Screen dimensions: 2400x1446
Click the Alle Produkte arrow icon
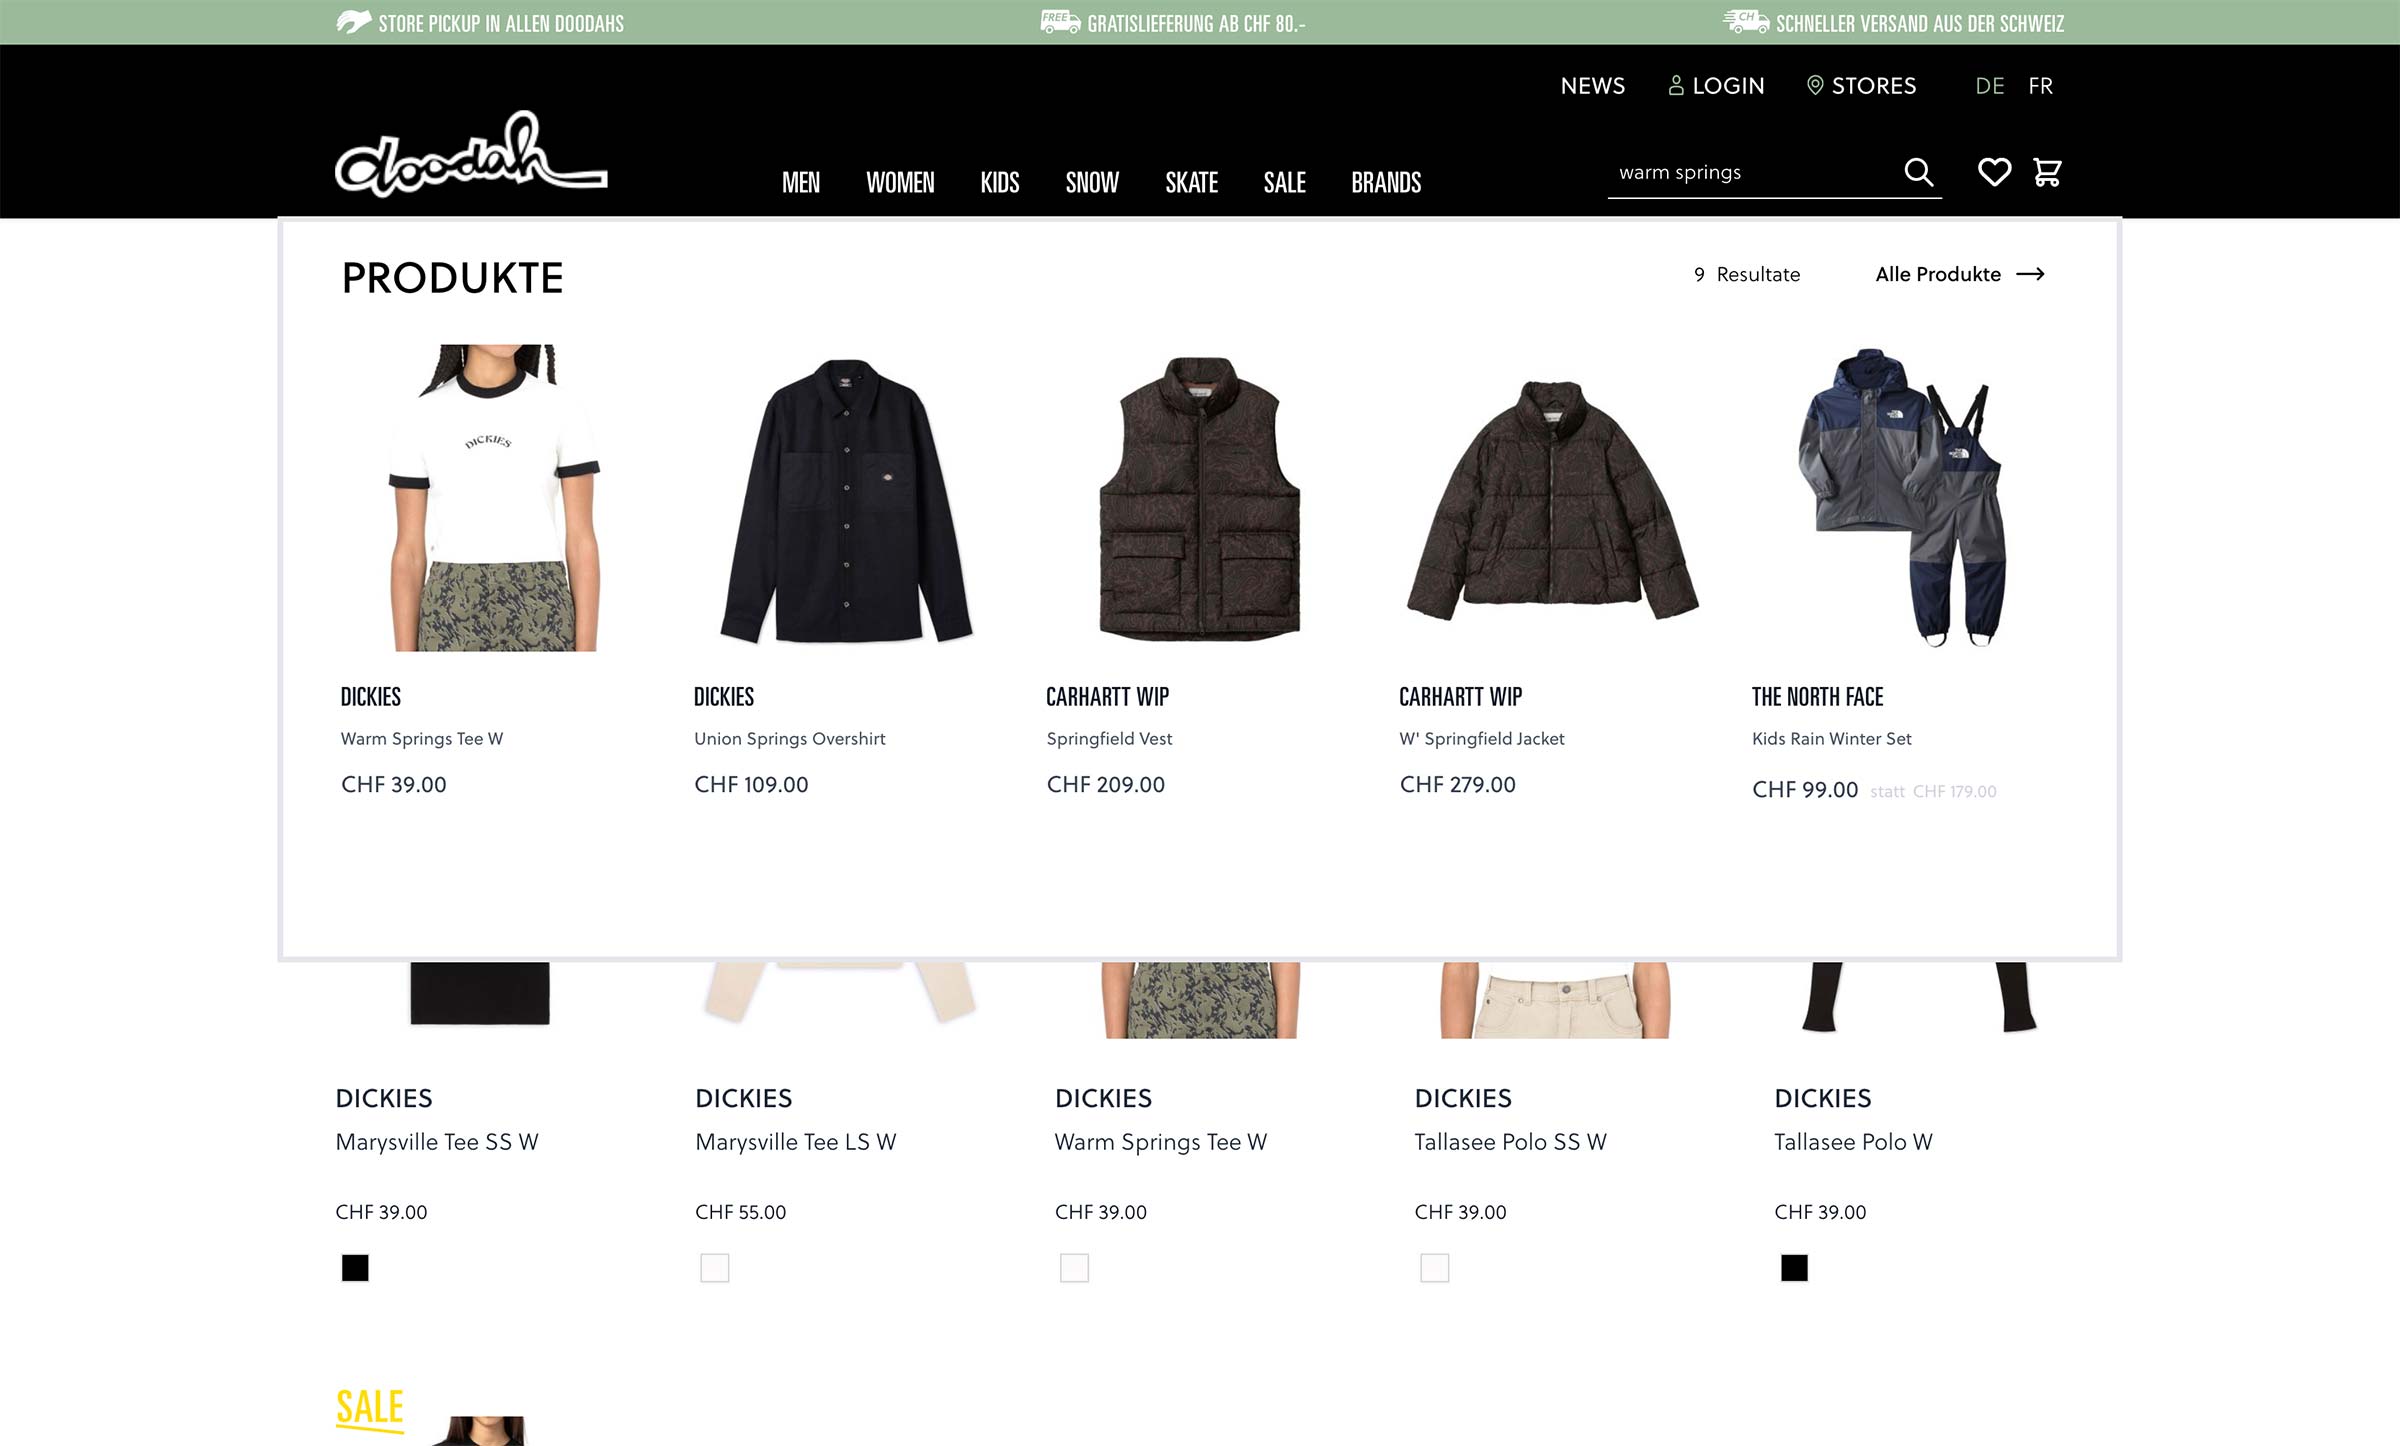(x=2030, y=274)
